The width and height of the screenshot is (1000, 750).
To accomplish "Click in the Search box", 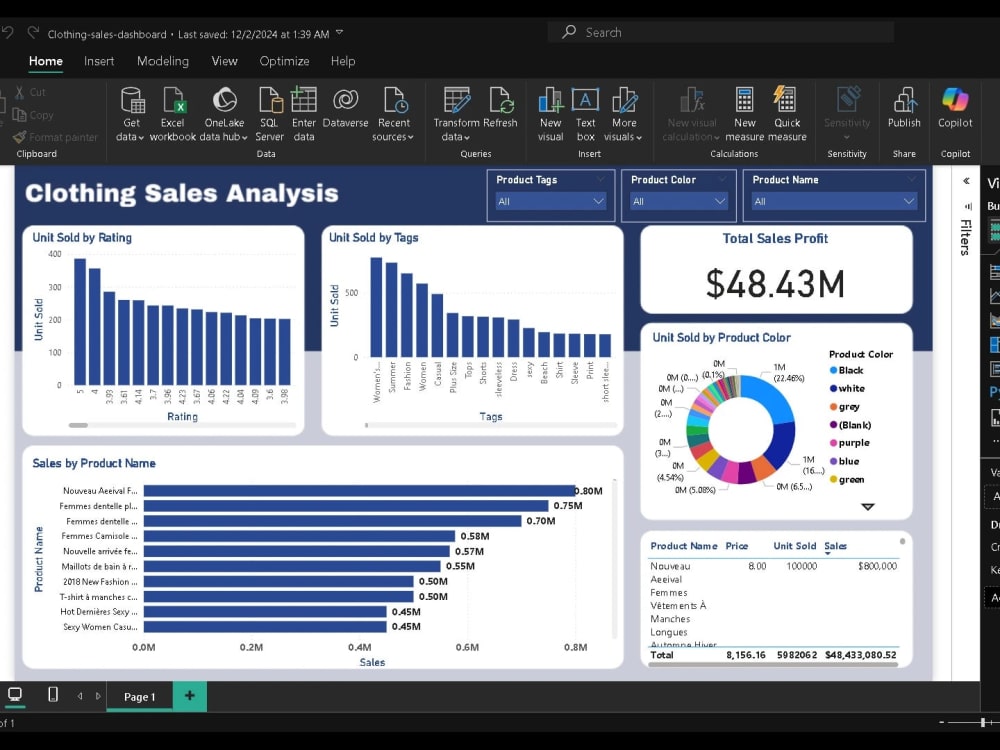I will 721,33.
